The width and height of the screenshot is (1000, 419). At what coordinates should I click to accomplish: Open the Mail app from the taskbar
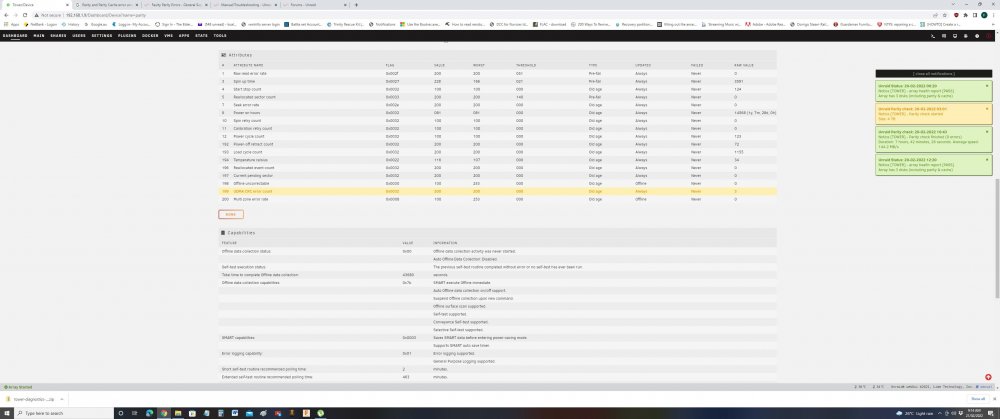click(x=249, y=413)
